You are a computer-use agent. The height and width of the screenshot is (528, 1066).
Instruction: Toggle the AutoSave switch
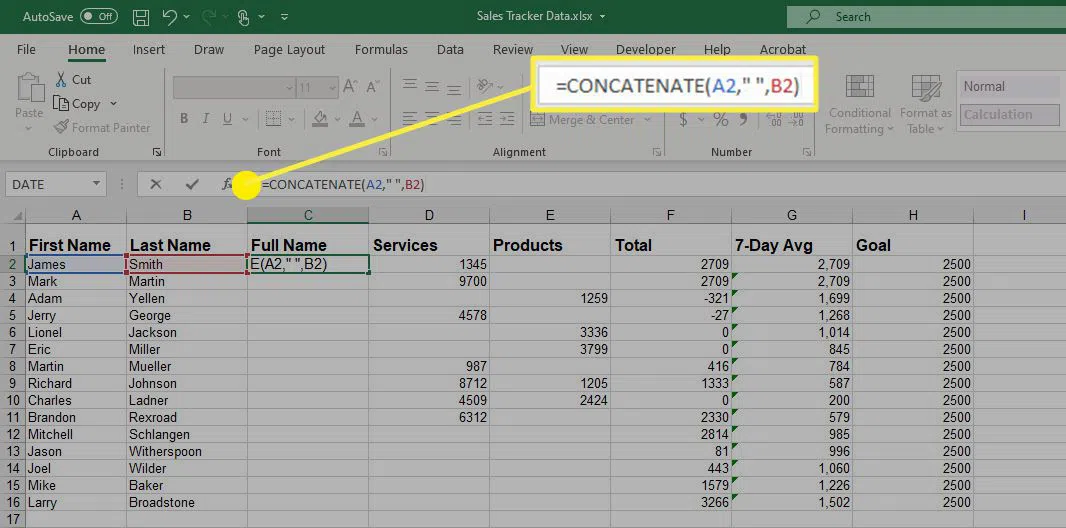(x=98, y=17)
